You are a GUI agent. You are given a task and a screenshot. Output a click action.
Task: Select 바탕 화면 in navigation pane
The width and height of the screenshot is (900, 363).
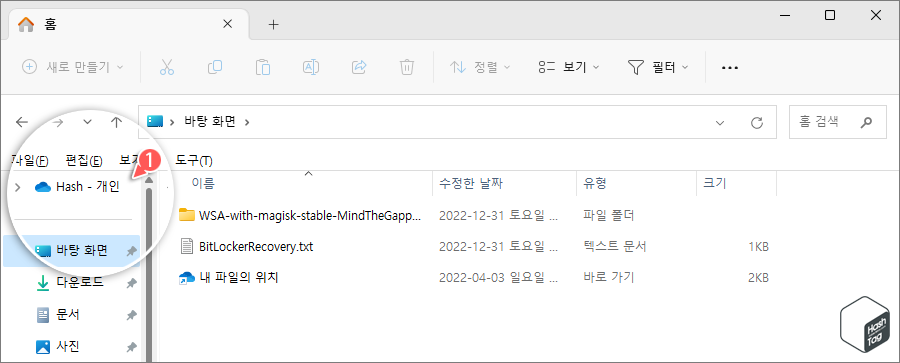click(72, 251)
